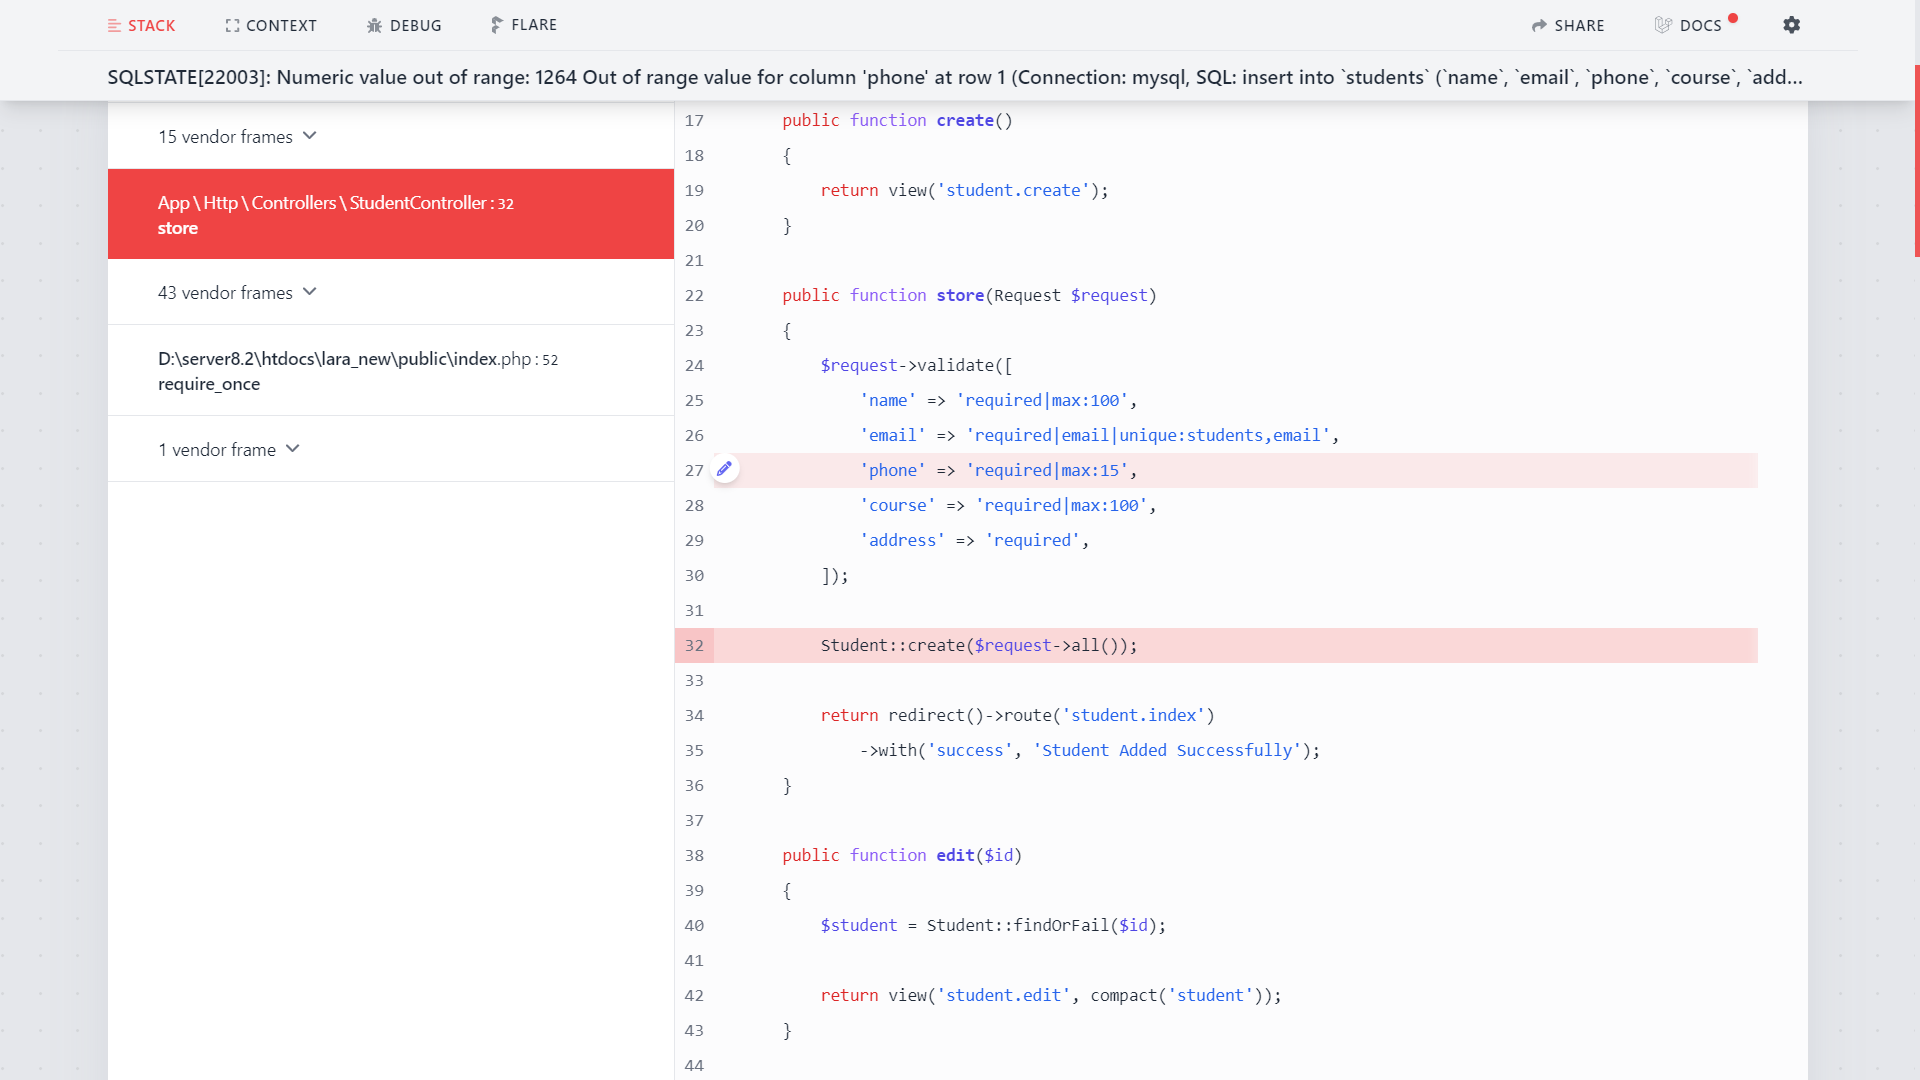Click the return view('student.create') line
The width and height of the screenshot is (1920, 1080).
tap(964, 190)
